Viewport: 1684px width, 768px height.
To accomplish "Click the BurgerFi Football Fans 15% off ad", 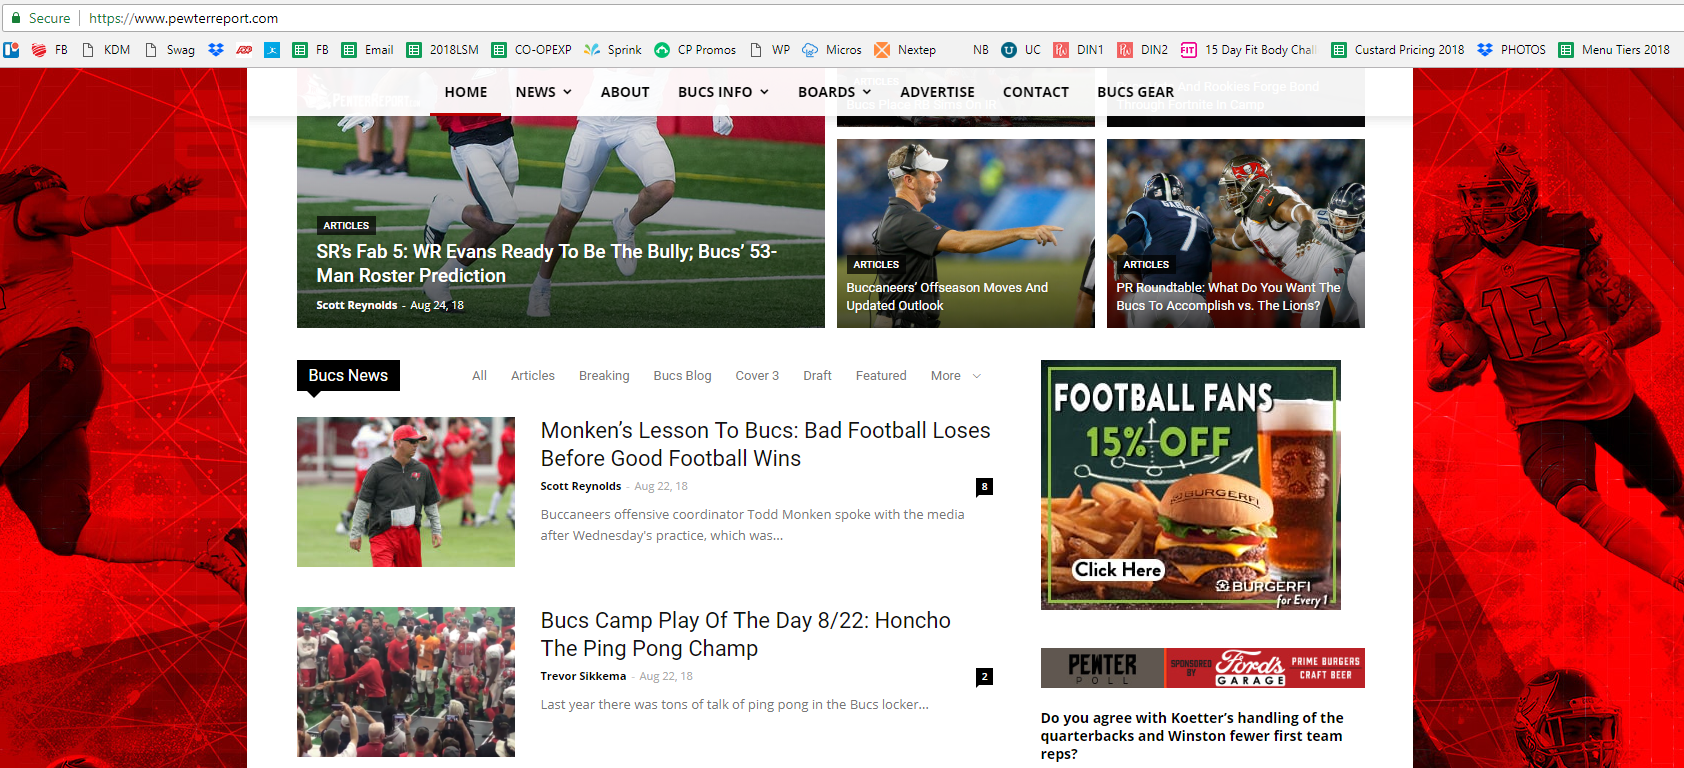I will [1190, 485].
